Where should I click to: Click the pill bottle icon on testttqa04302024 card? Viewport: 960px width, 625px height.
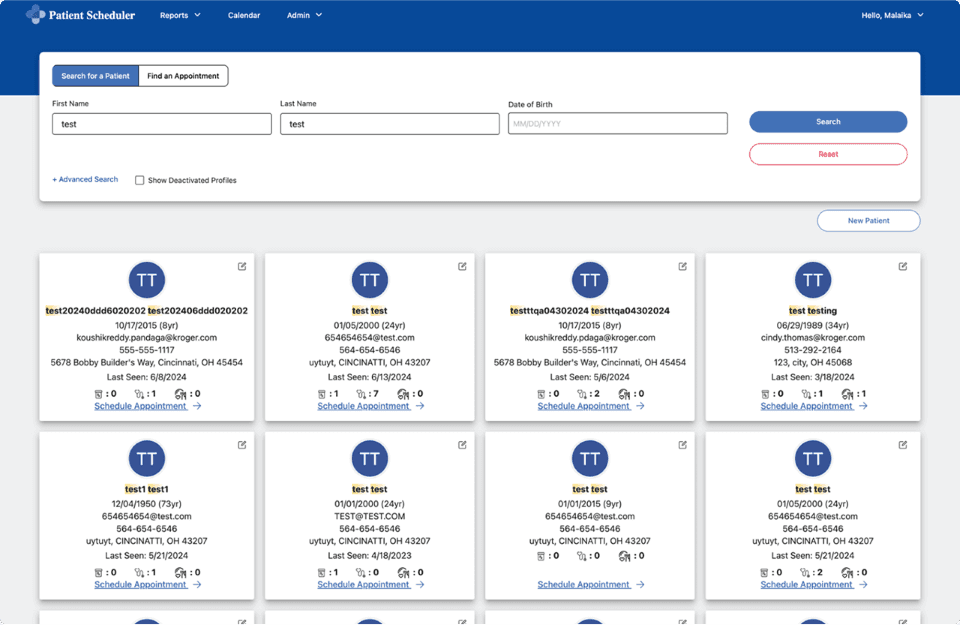[x=541, y=394]
